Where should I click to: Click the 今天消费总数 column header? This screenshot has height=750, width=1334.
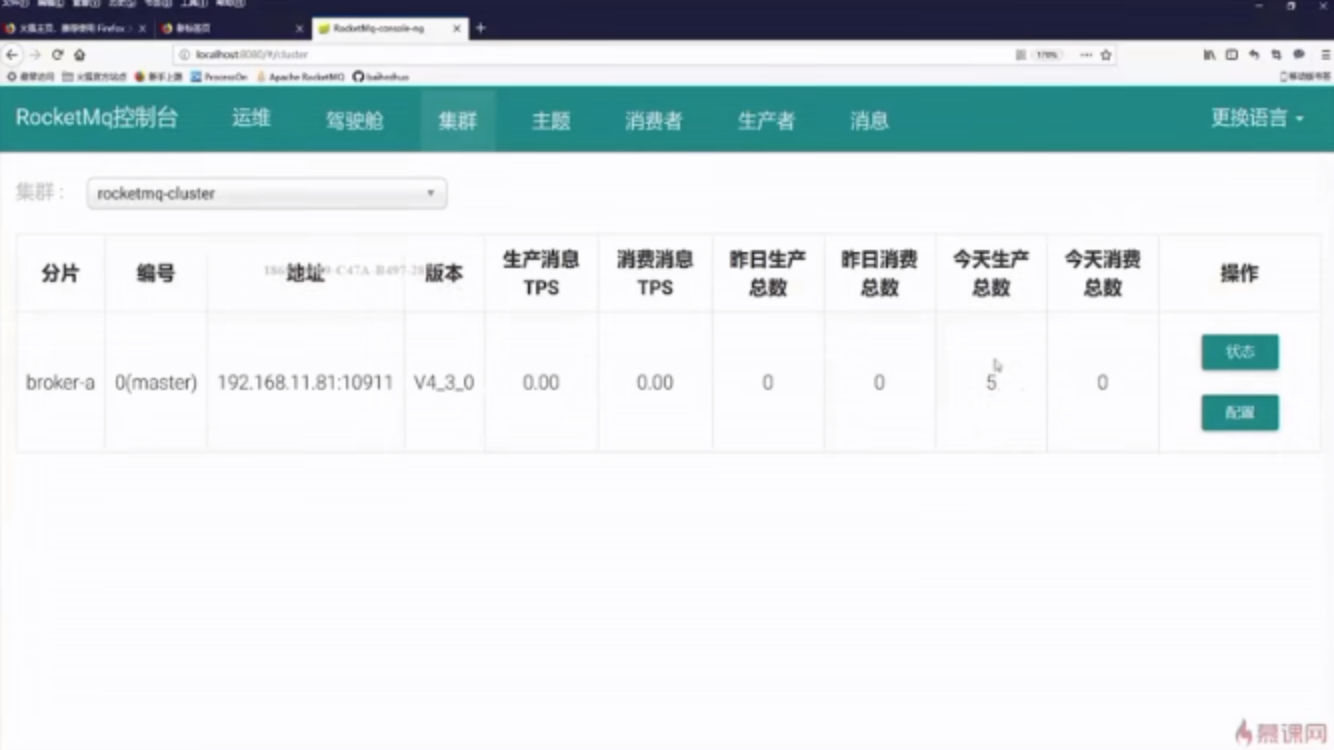[x=1102, y=274]
